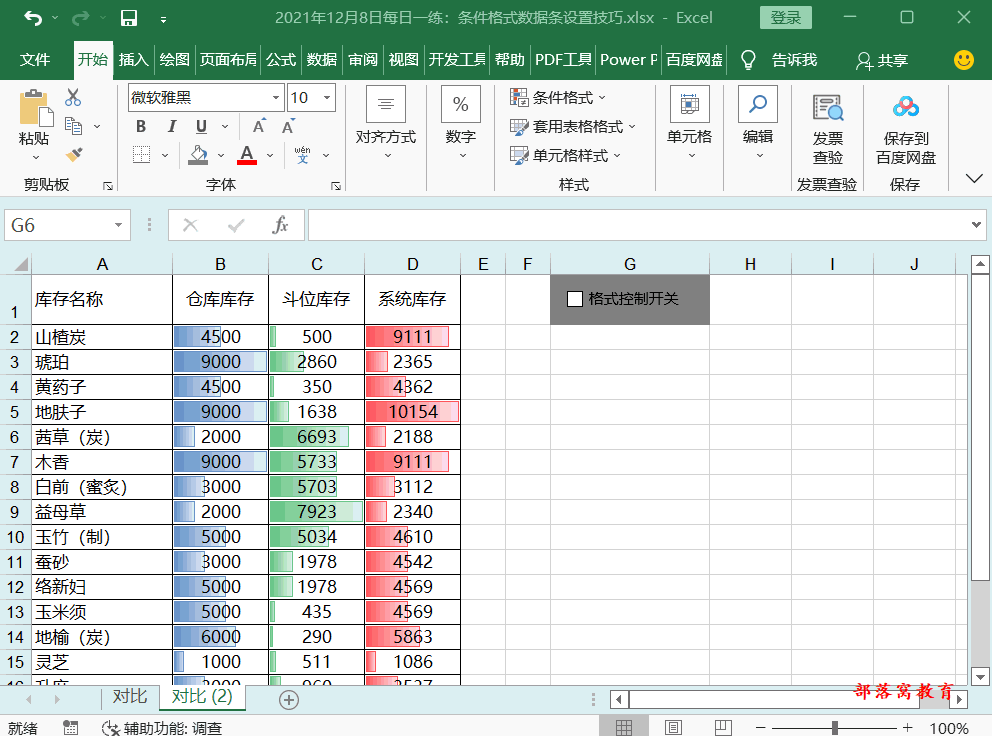Switch to the 插入 ribbon tab
The image size is (992, 736).
point(133,60)
